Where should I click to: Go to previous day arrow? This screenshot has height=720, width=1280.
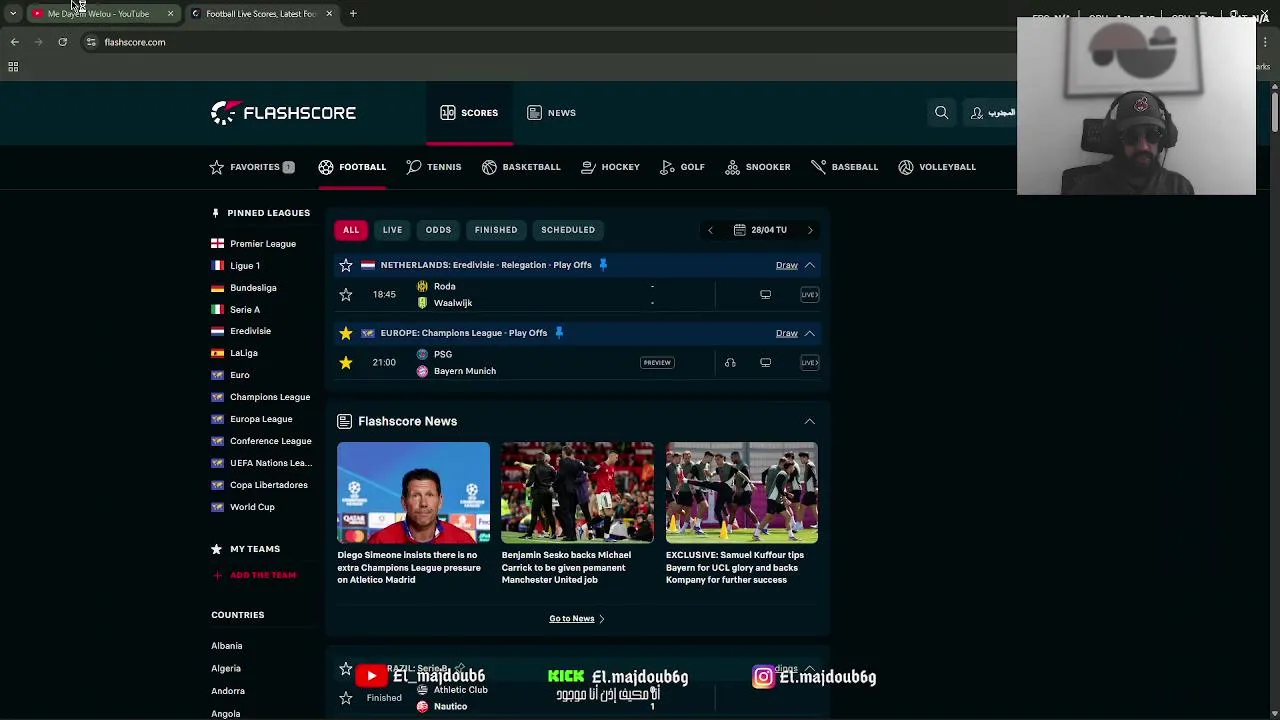click(710, 230)
